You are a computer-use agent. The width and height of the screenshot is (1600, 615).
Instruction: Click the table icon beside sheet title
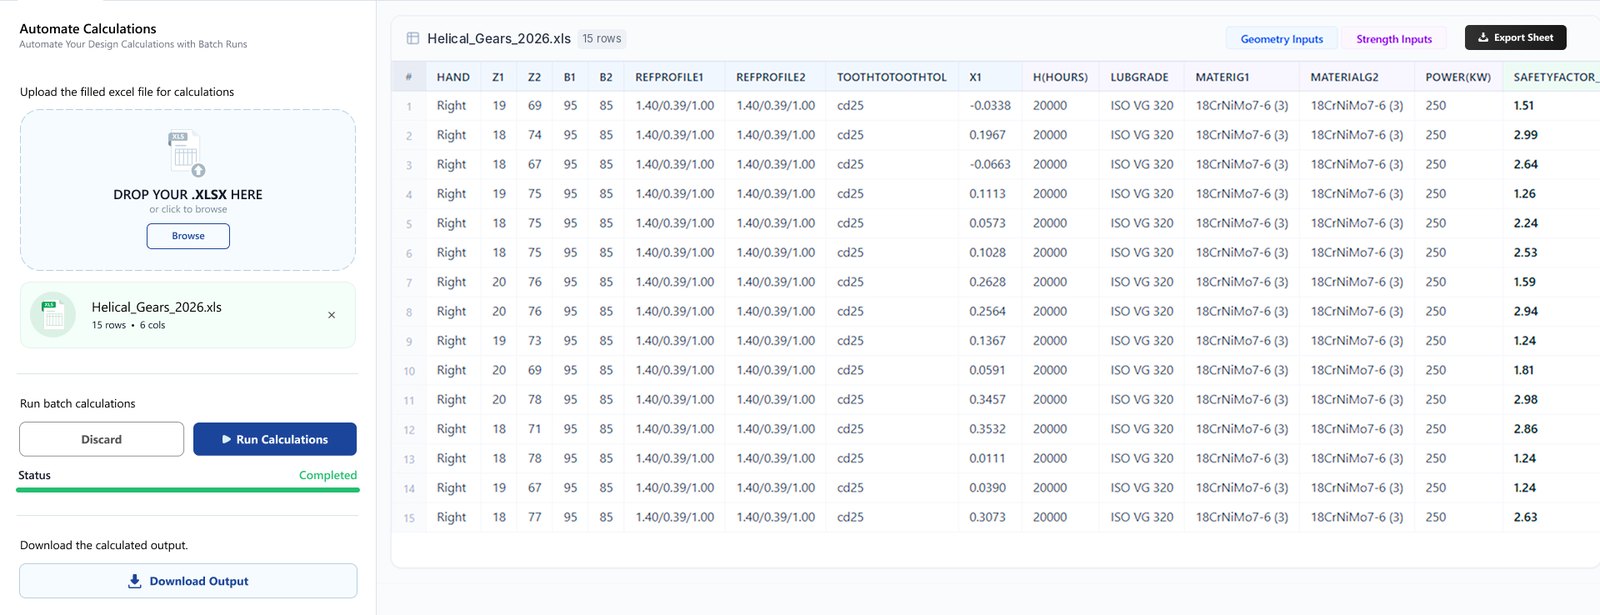coord(413,38)
